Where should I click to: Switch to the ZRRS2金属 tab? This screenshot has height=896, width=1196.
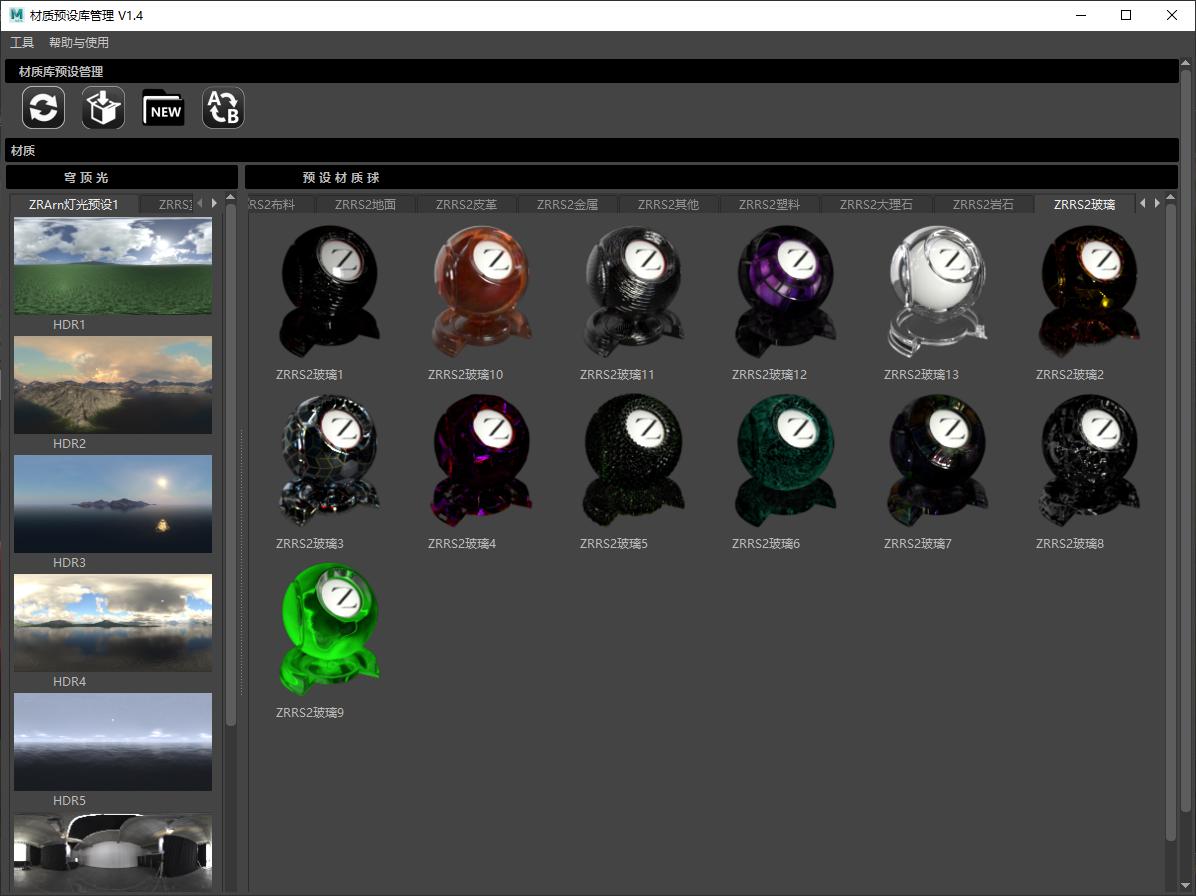(567, 204)
